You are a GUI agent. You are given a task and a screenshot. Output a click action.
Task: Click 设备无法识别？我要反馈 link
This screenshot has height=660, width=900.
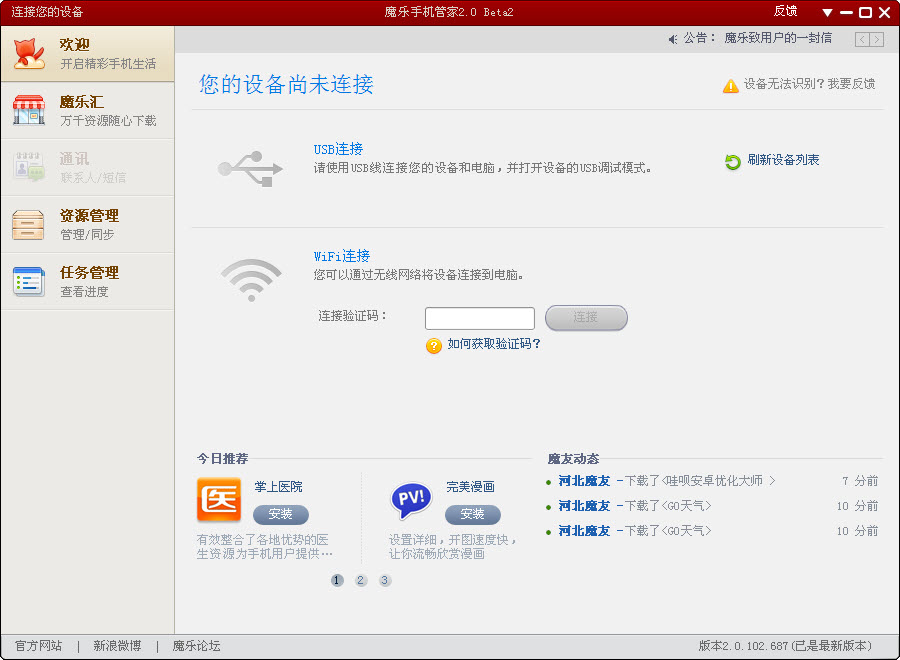tap(809, 84)
